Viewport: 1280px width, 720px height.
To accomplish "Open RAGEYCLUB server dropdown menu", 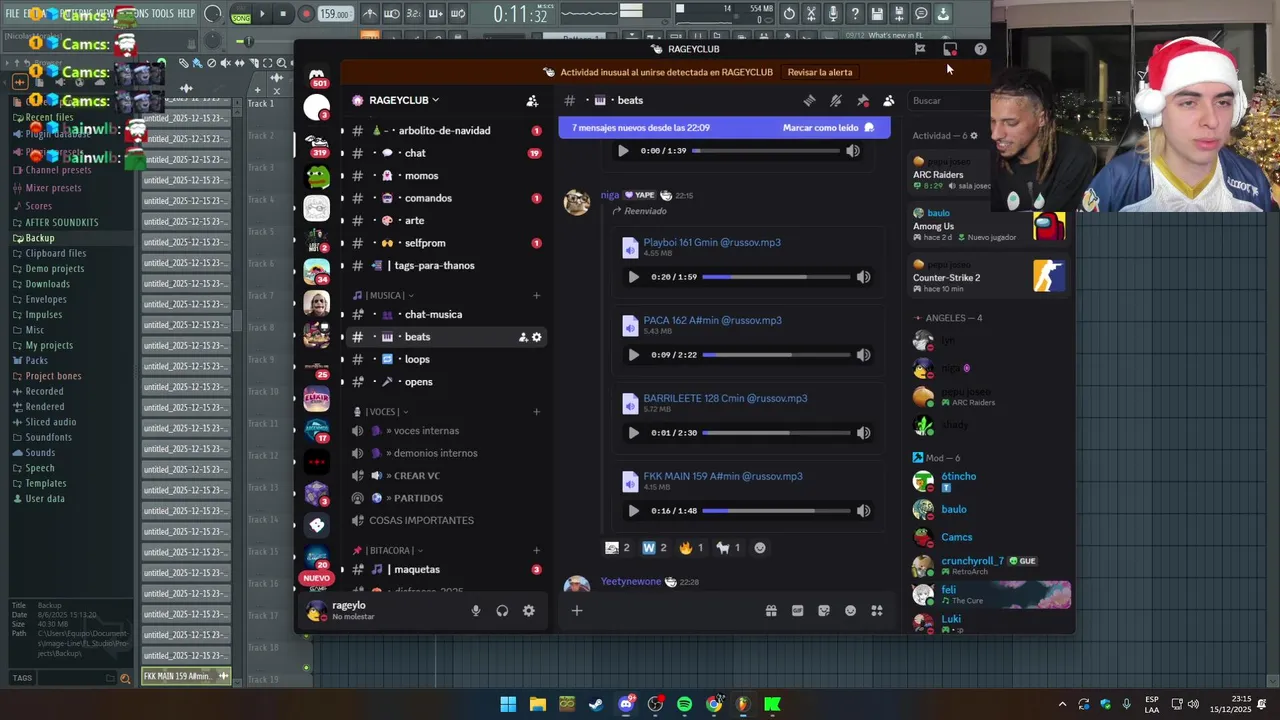I will (404, 100).
